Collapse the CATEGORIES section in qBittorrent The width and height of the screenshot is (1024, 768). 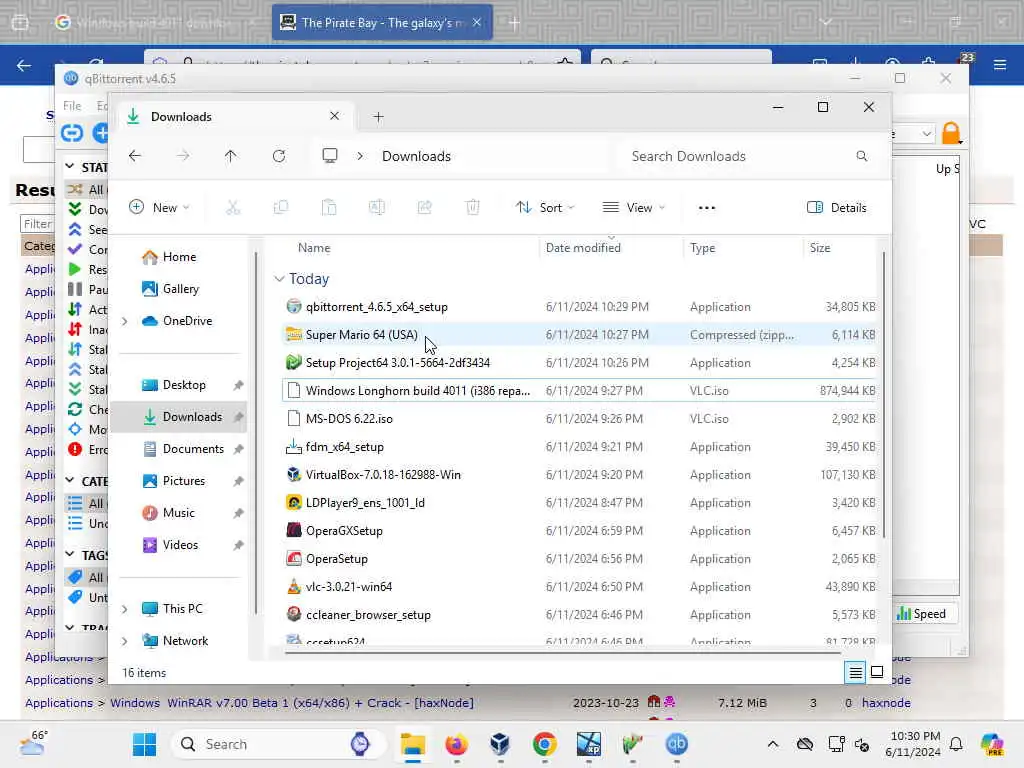[x=70, y=481]
